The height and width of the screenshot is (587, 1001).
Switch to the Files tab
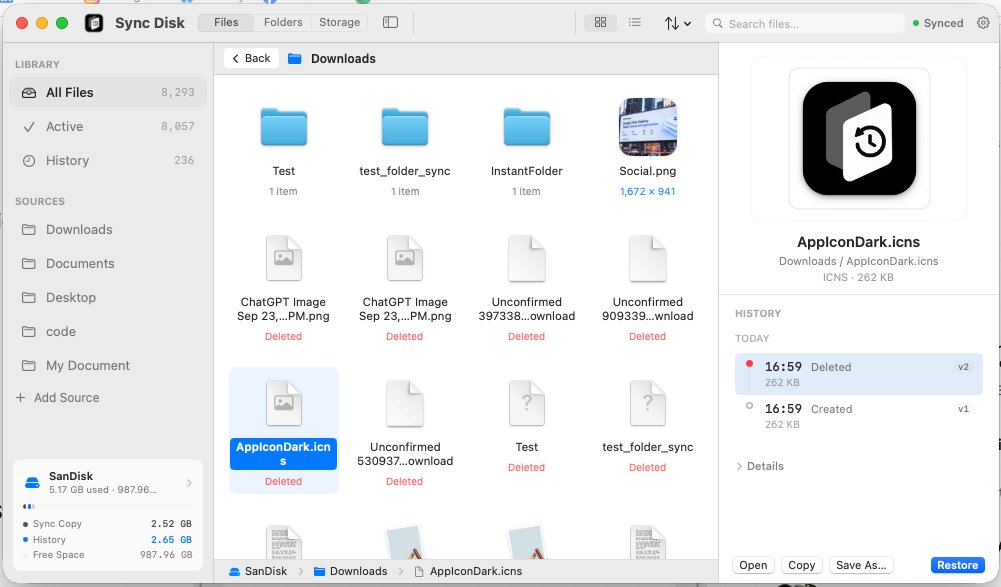coord(226,22)
